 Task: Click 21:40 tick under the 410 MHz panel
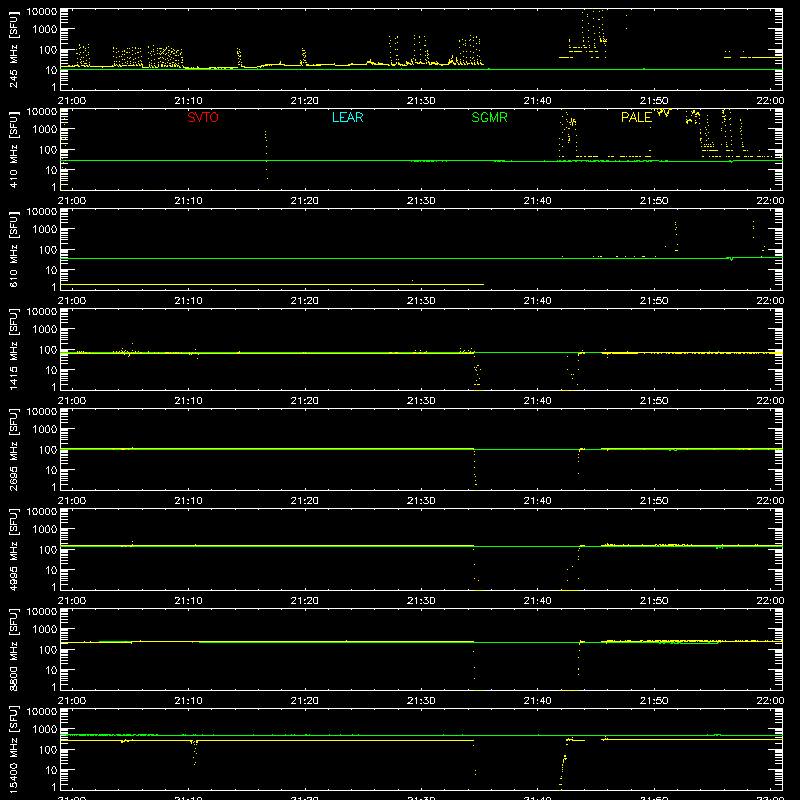point(537,201)
